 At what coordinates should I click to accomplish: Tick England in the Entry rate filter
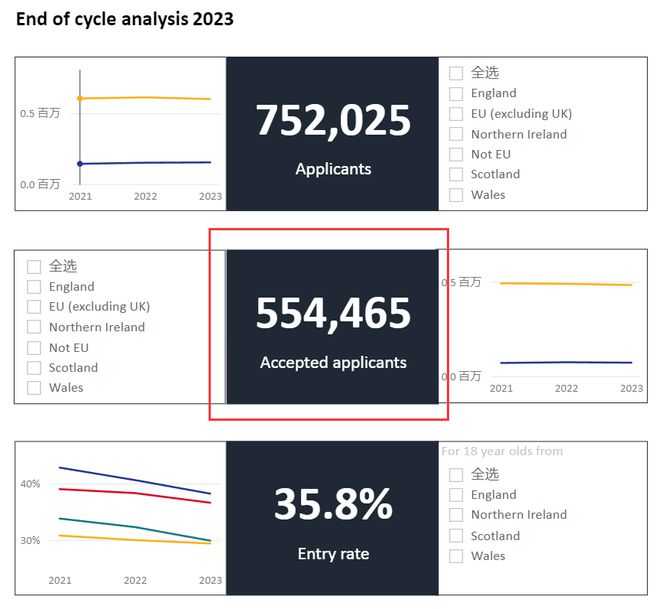[456, 495]
